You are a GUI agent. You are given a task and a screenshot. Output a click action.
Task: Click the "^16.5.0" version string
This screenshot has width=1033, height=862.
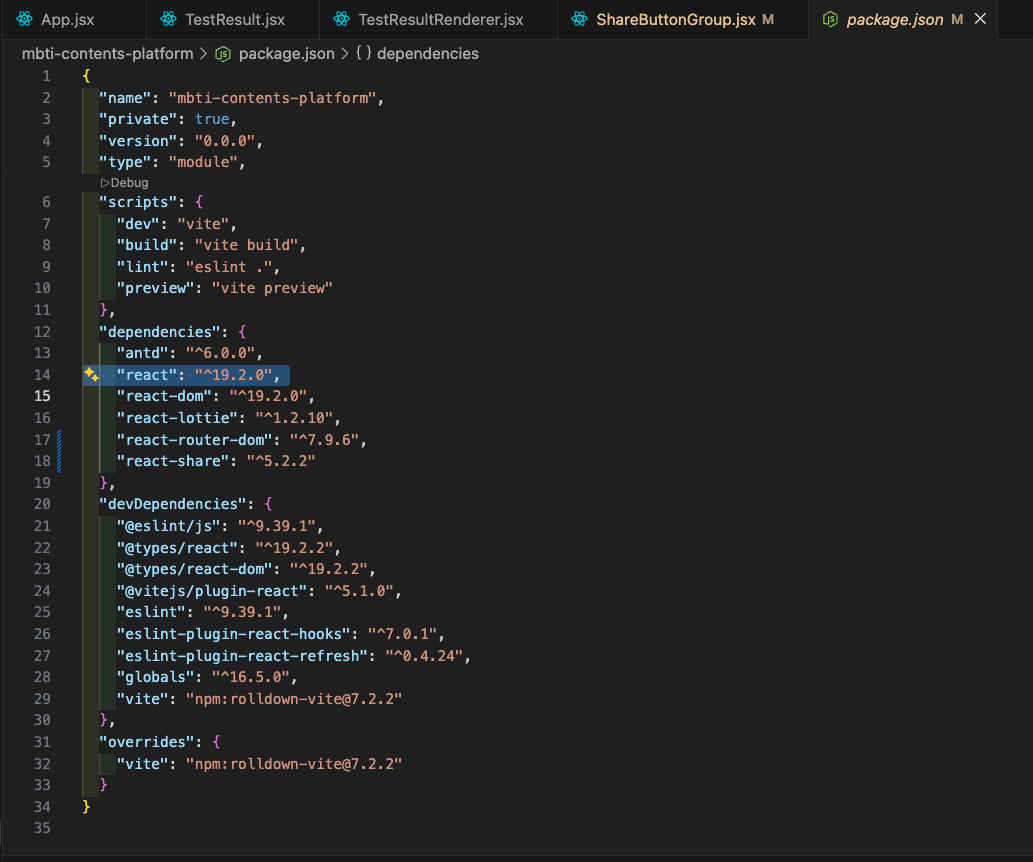pyautogui.click(x=250, y=677)
